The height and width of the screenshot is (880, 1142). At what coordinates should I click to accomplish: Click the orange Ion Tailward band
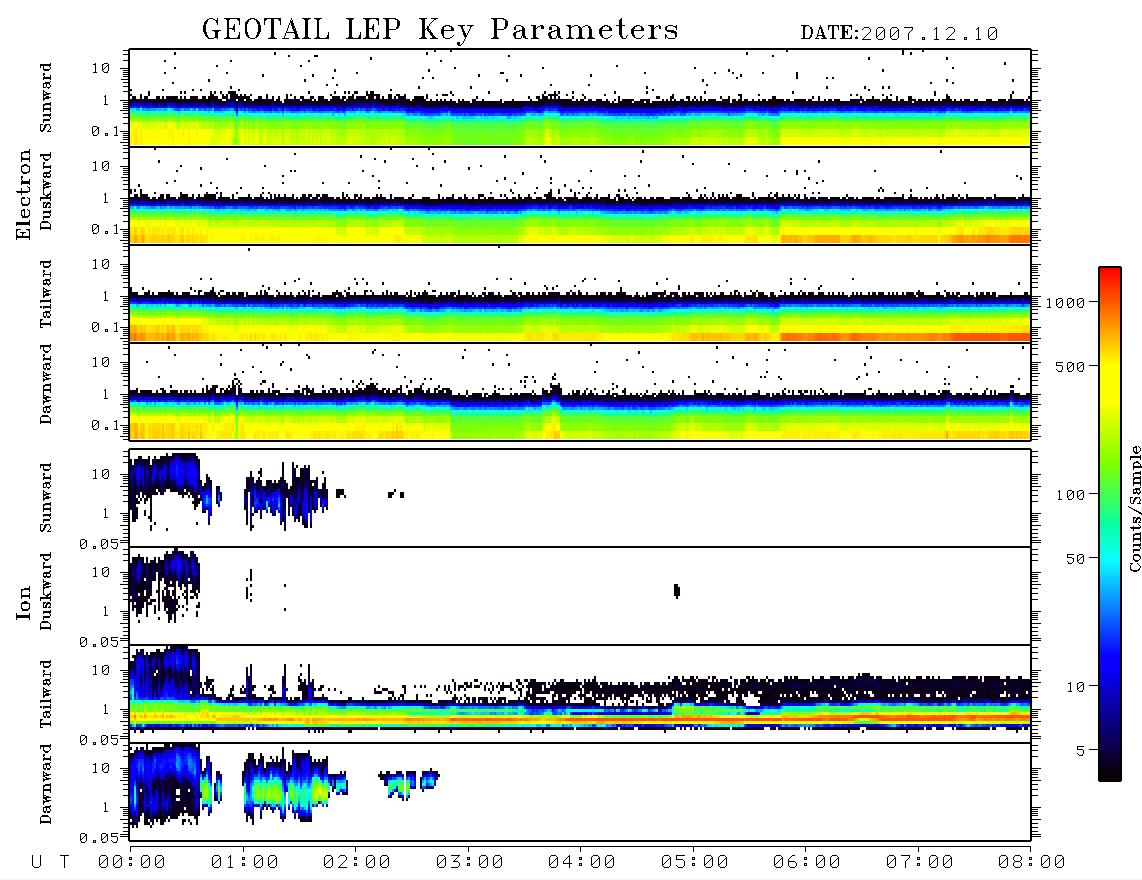pos(580,718)
